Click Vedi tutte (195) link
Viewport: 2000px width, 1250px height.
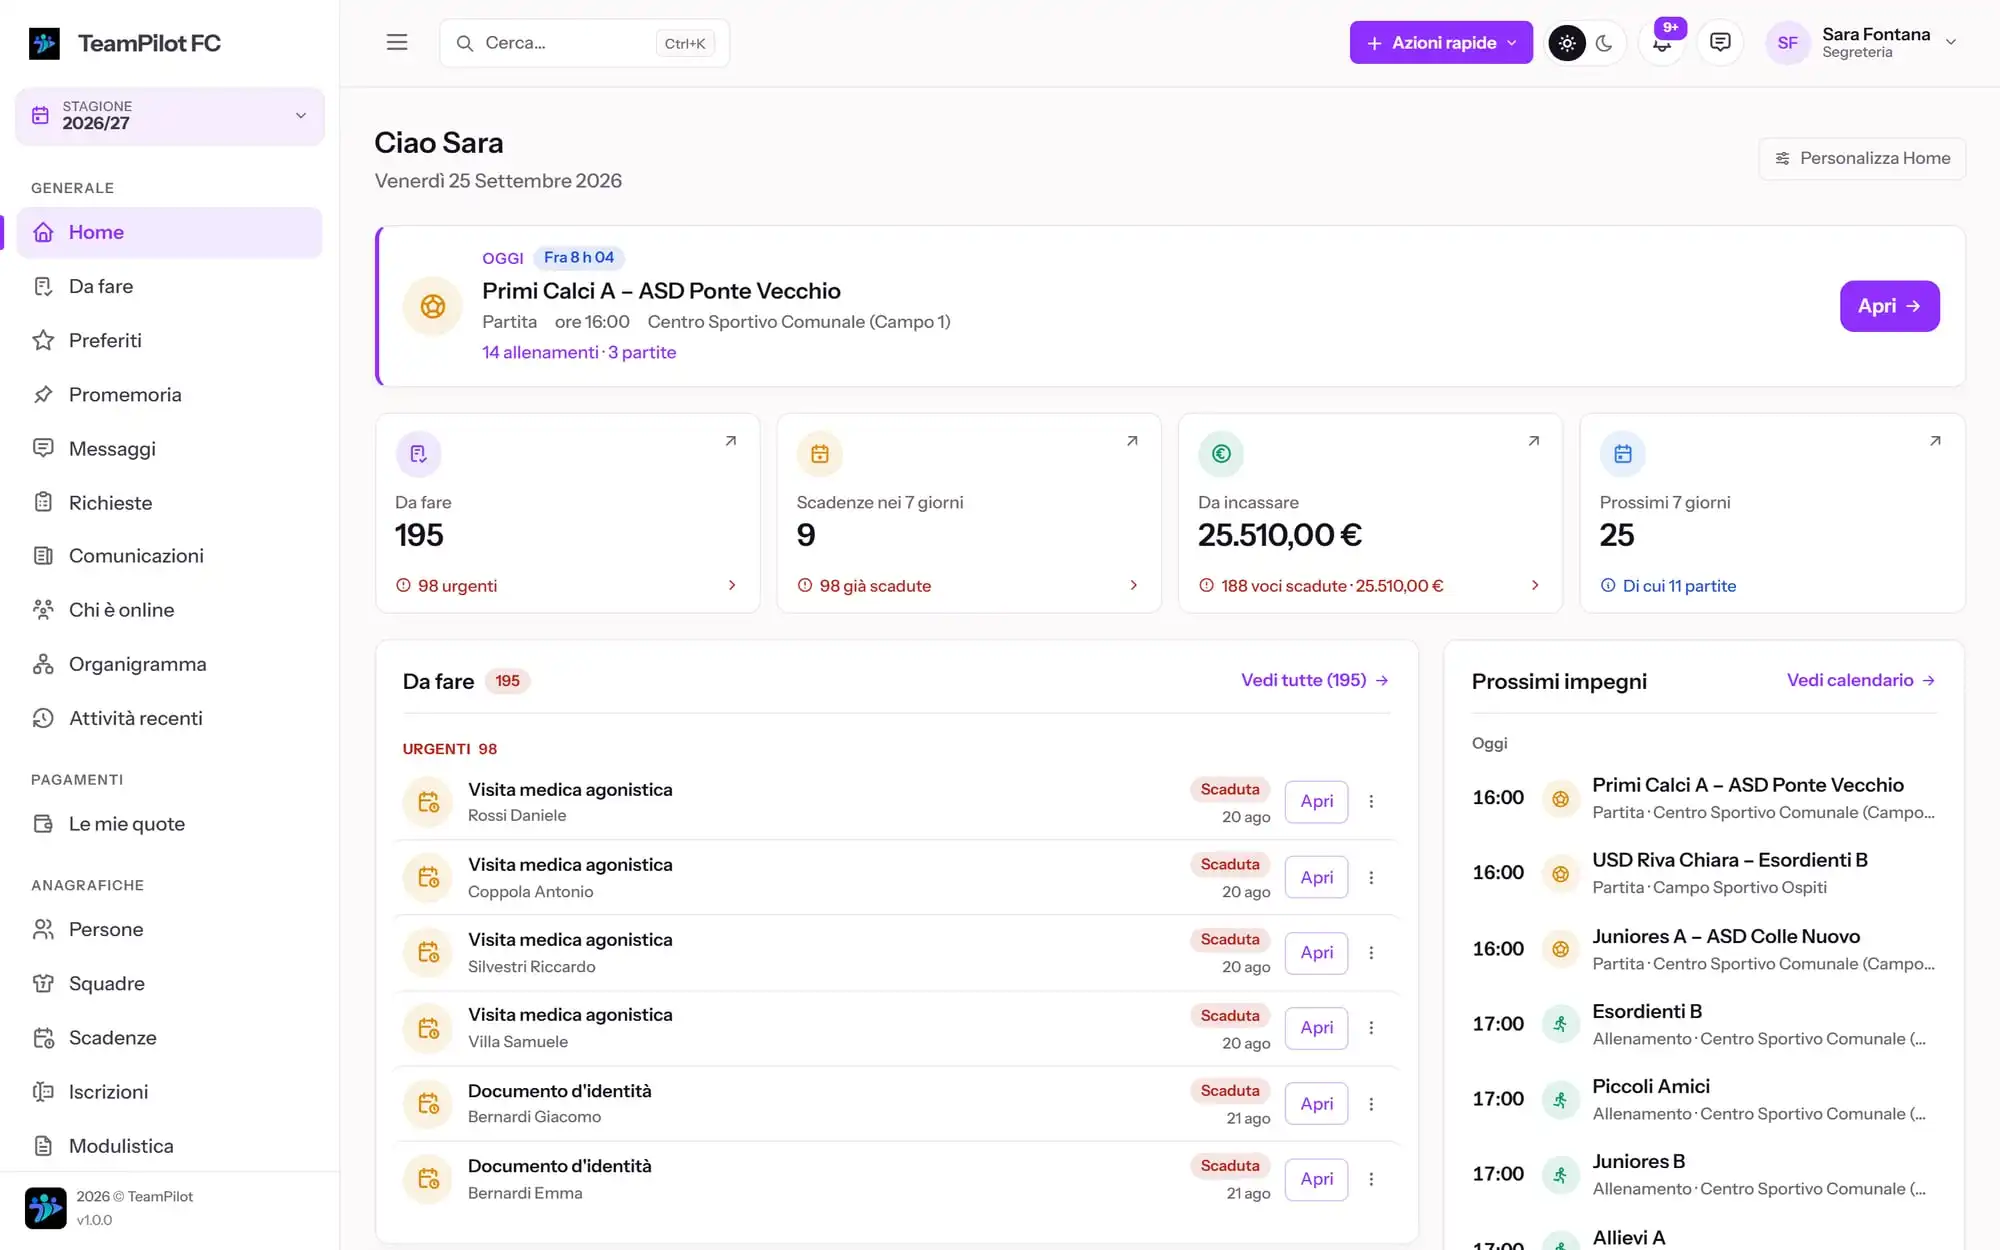(1315, 680)
